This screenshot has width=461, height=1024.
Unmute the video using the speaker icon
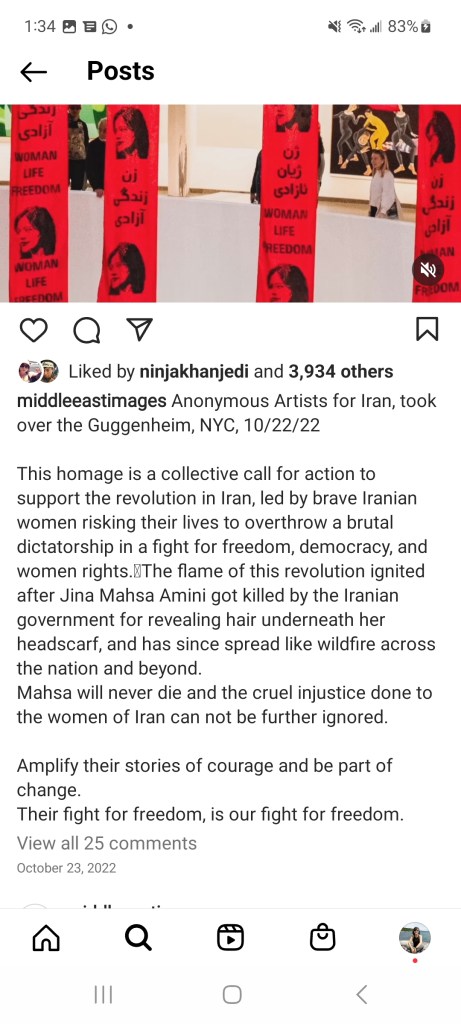point(428,268)
